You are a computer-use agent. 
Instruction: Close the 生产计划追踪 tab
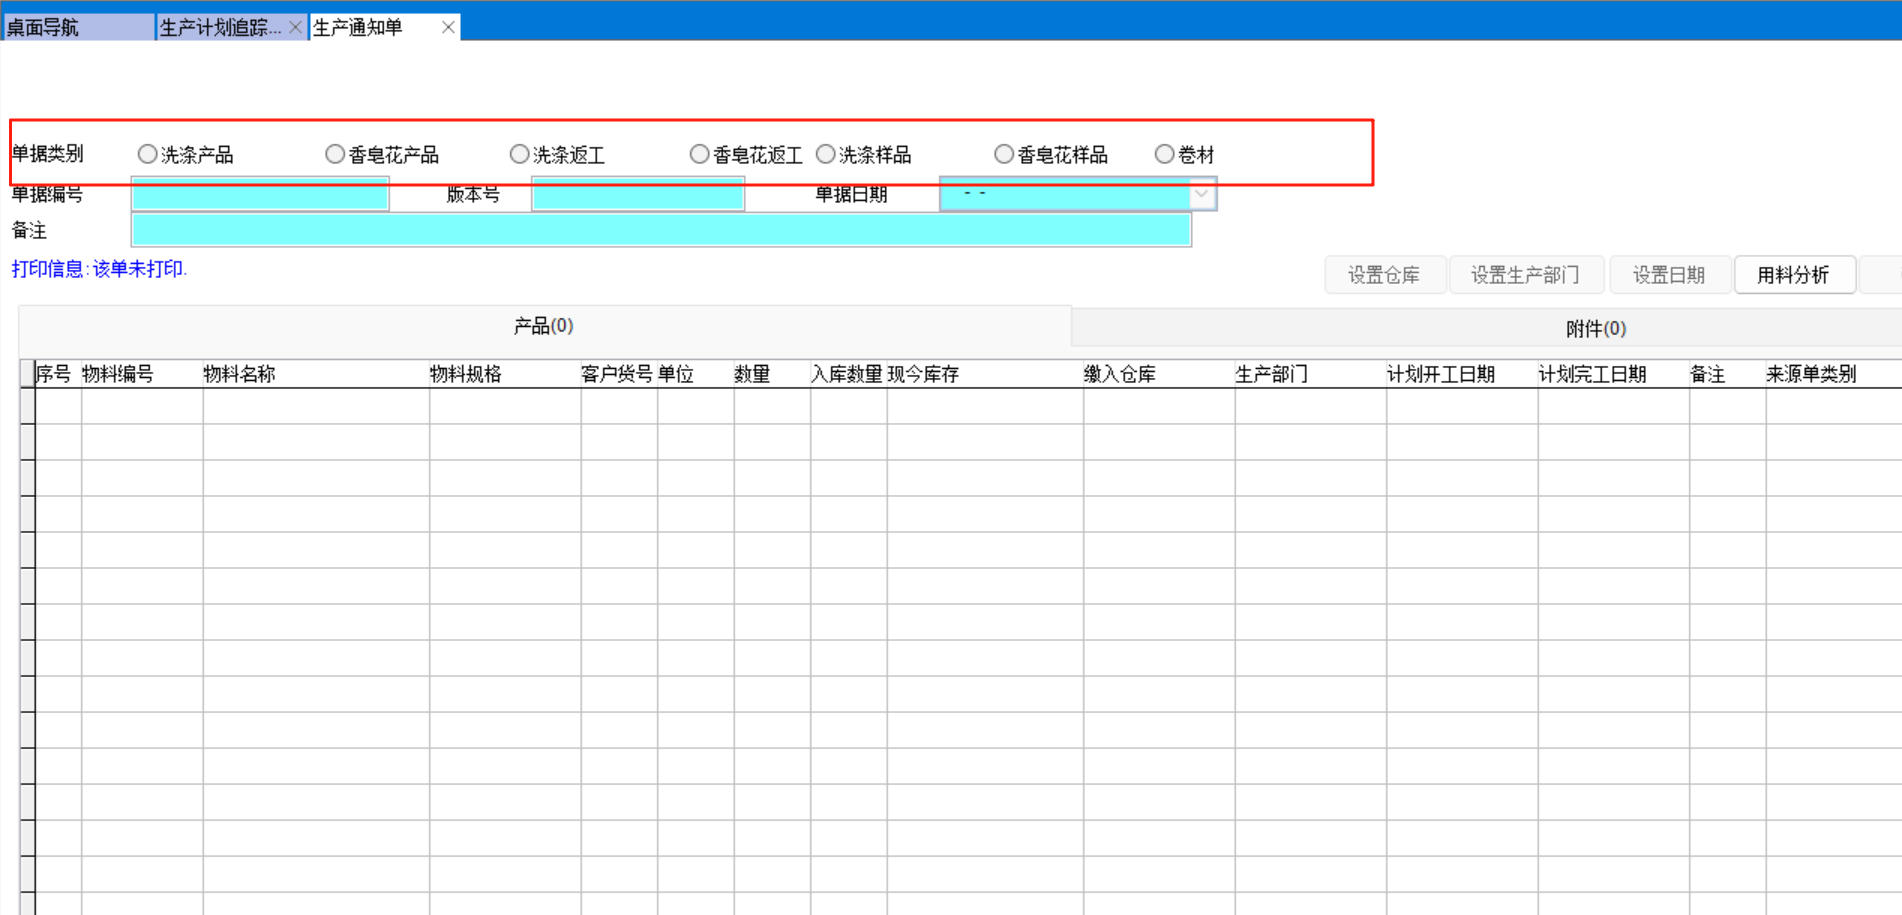[295, 27]
